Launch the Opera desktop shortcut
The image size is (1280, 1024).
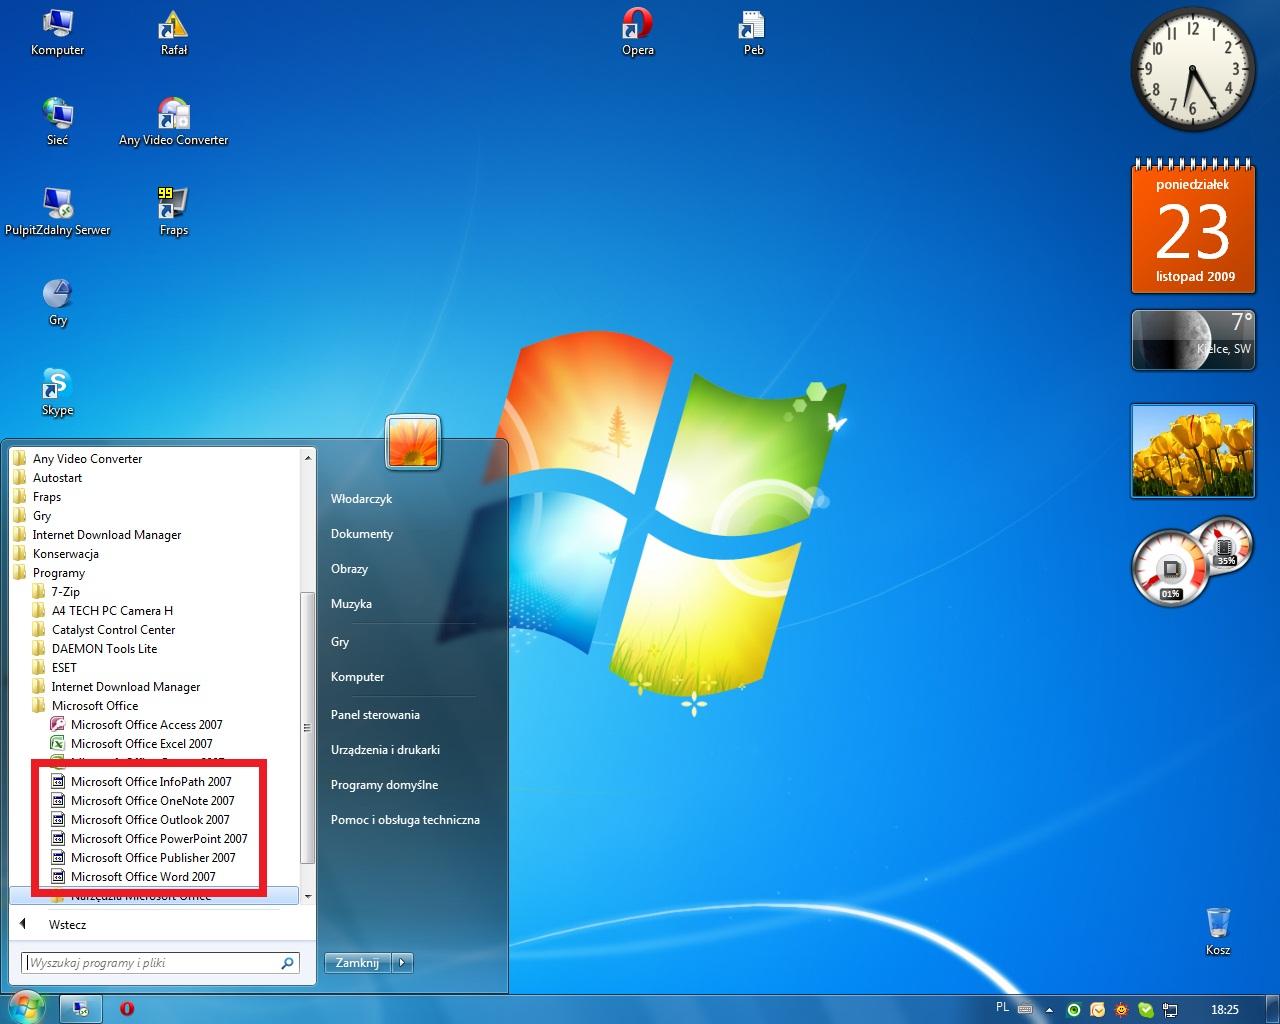[x=638, y=33]
